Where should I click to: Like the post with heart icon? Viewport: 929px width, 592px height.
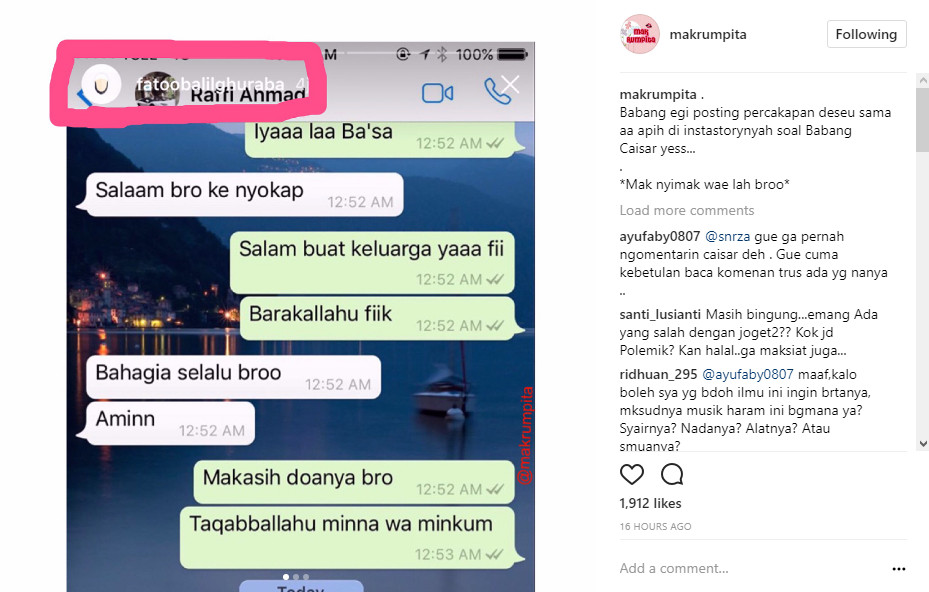[632, 474]
